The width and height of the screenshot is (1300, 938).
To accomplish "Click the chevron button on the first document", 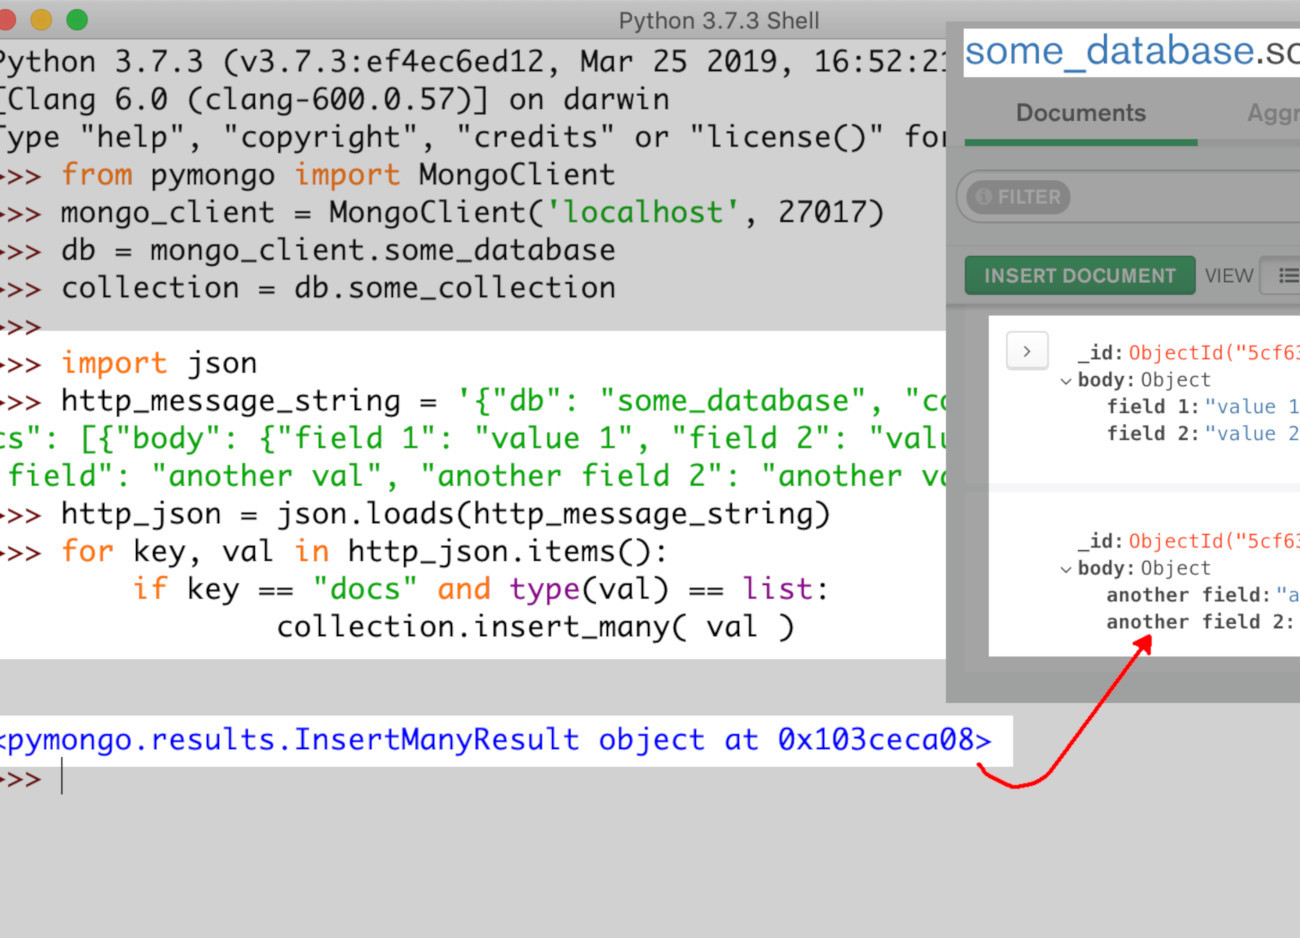I will pyautogui.click(x=1027, y=351).
